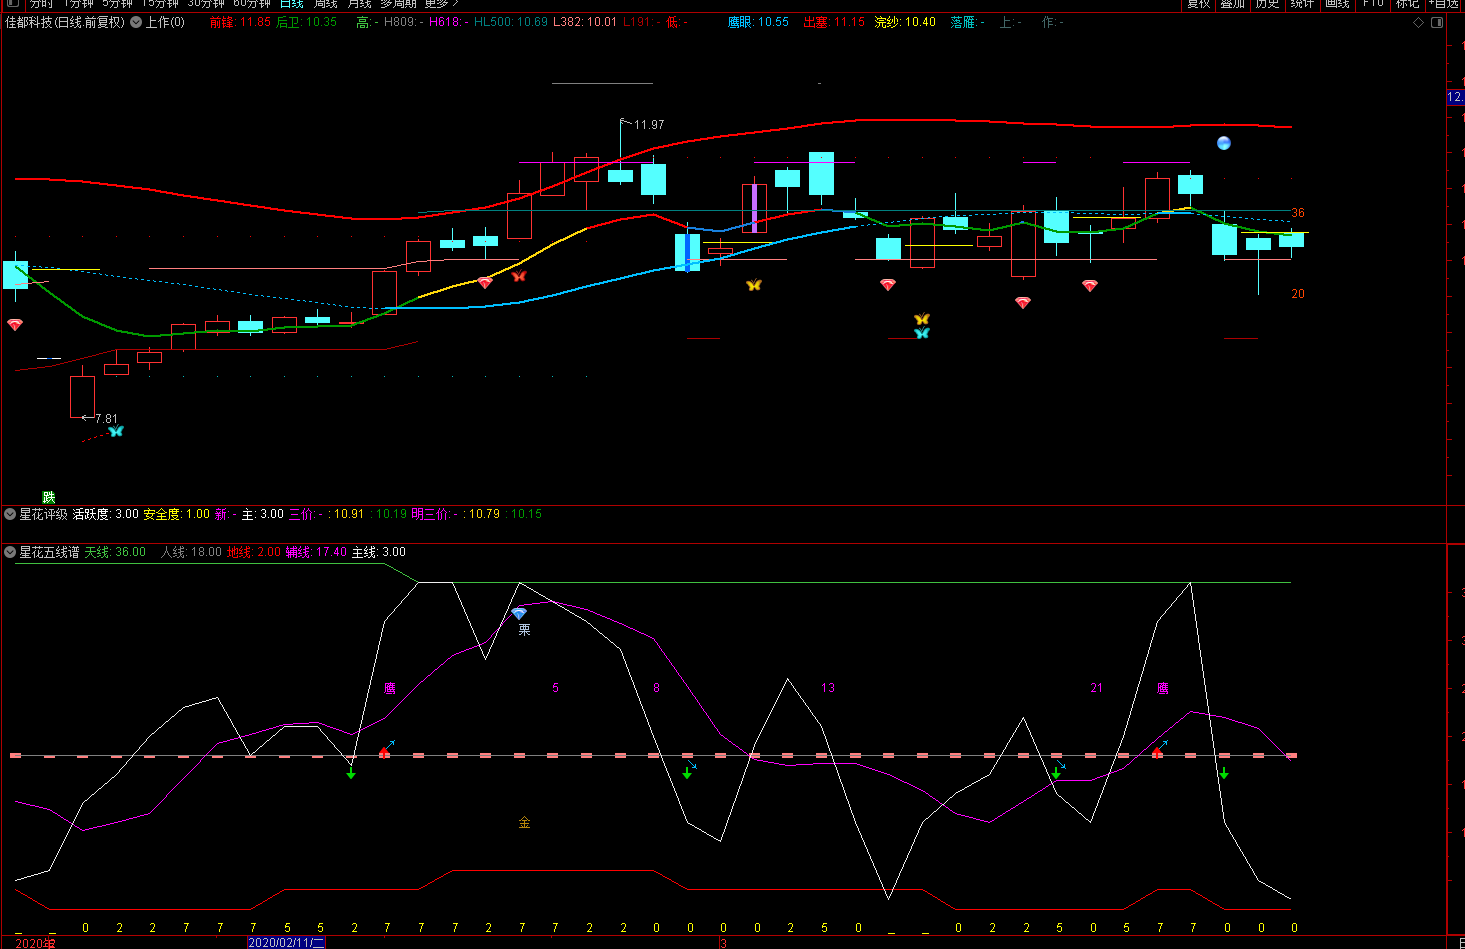This screenshot has width=1465, height=949.
Task: Click first green down arrow in 五线谱 panel
Action: coord(351,773)
